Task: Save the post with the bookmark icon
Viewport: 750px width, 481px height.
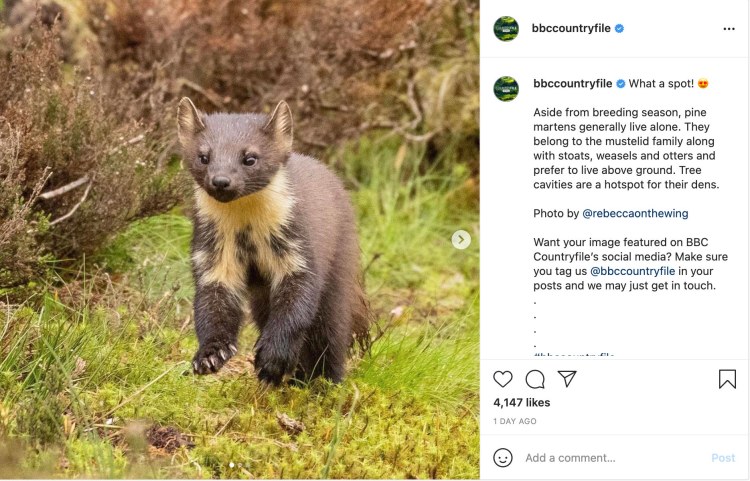Action: coord(727,379)
